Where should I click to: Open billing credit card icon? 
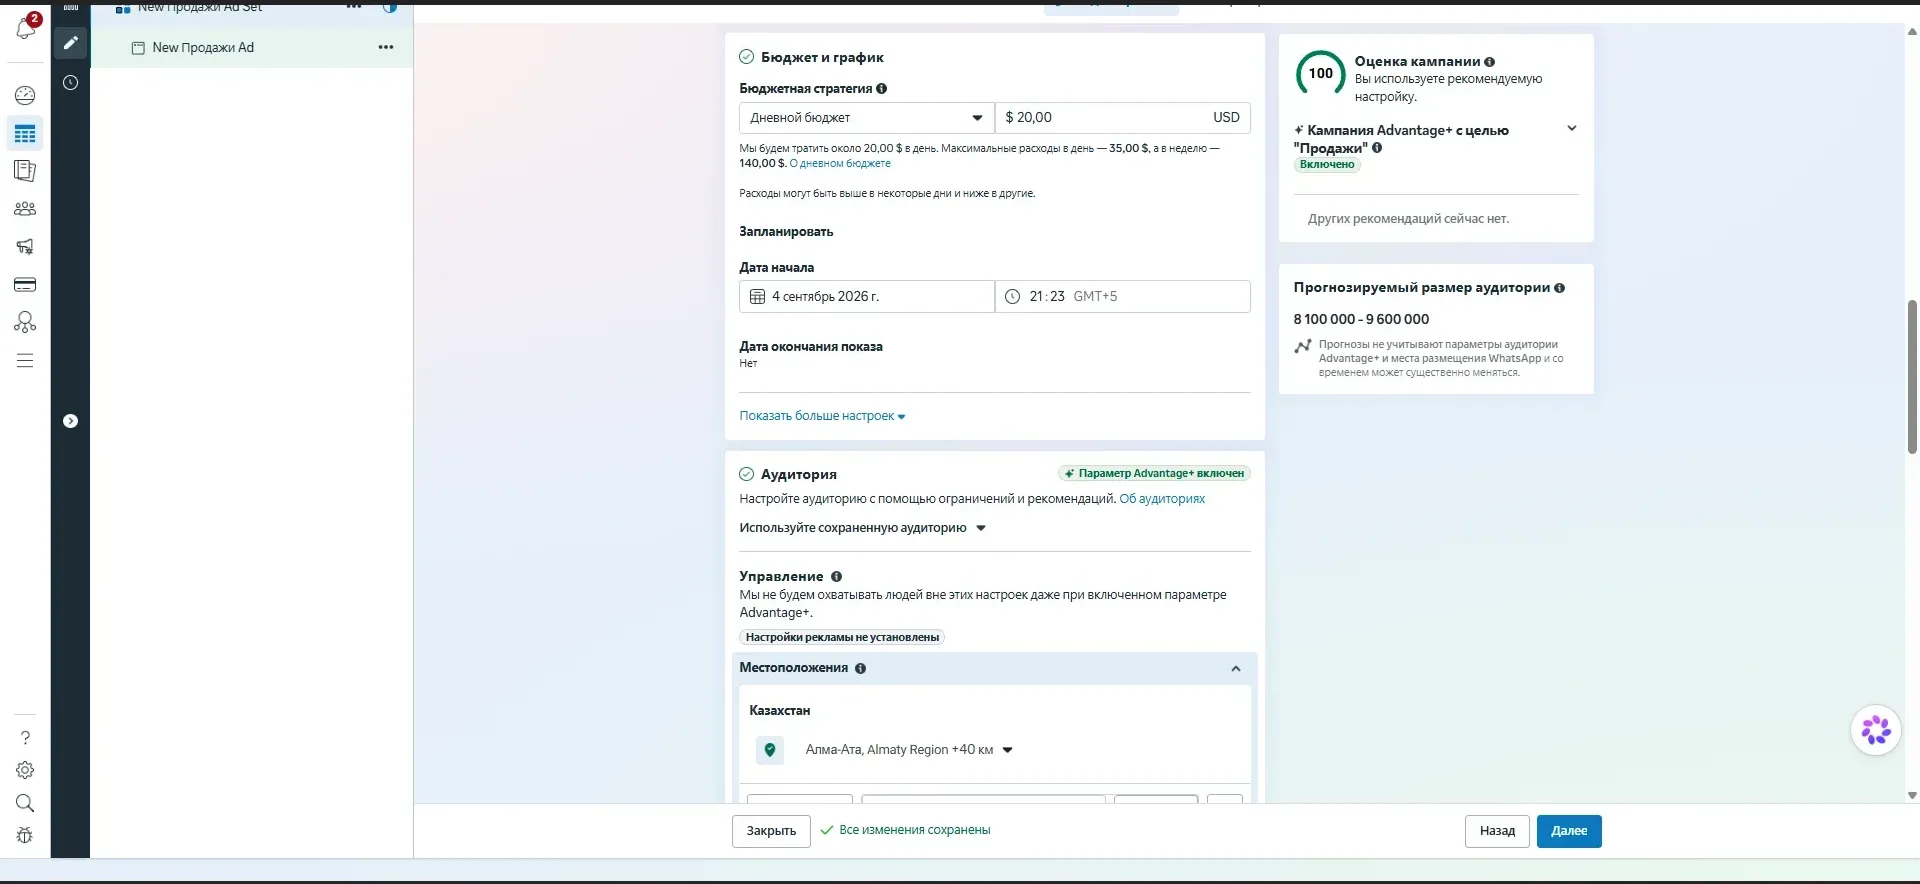[25, 285]
